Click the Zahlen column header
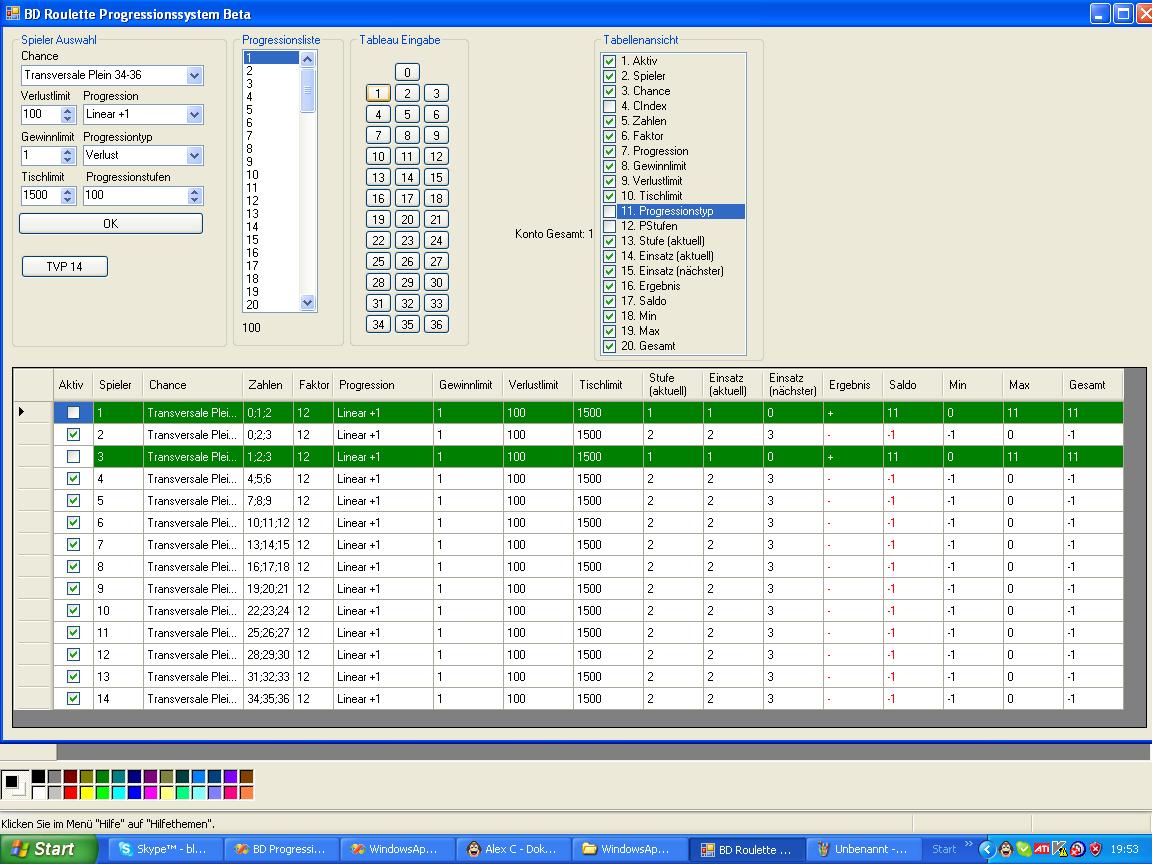The height and width of the screenshot is (864, 1152). [268, 385]
